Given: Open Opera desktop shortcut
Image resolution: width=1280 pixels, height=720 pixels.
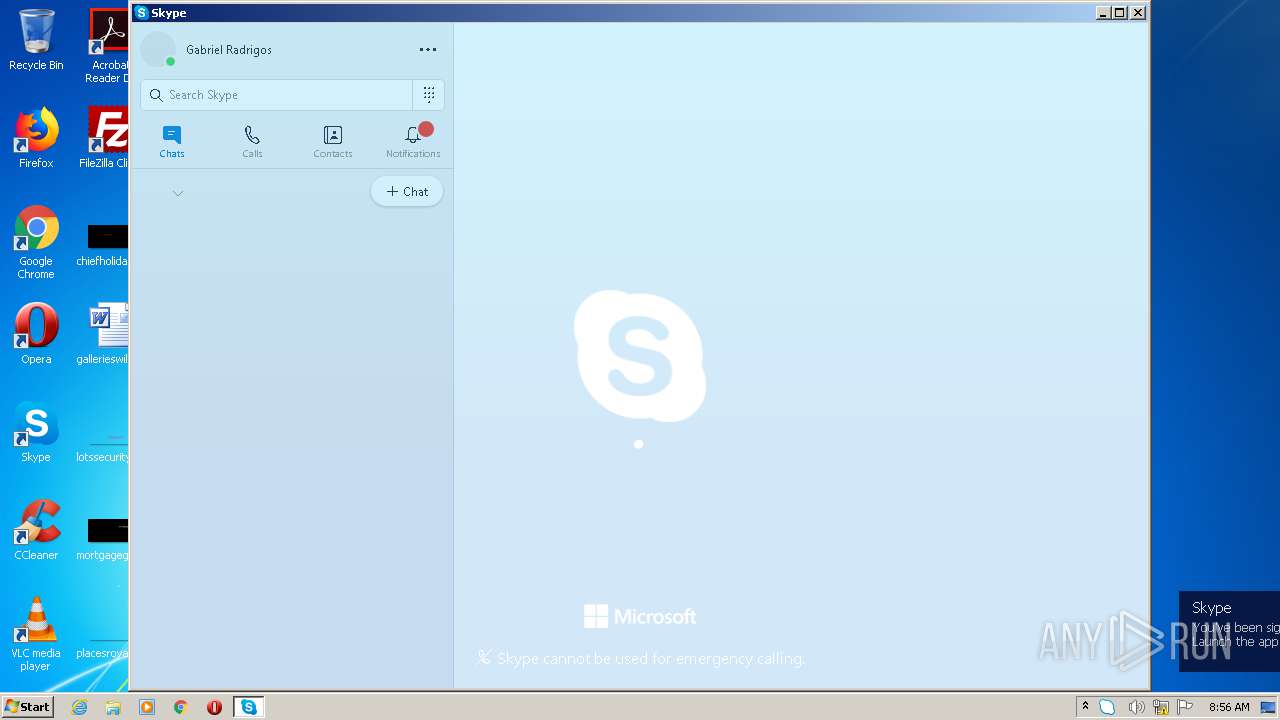Looking at the screenshot, I should pyautogui.click(x=36, y=335).
